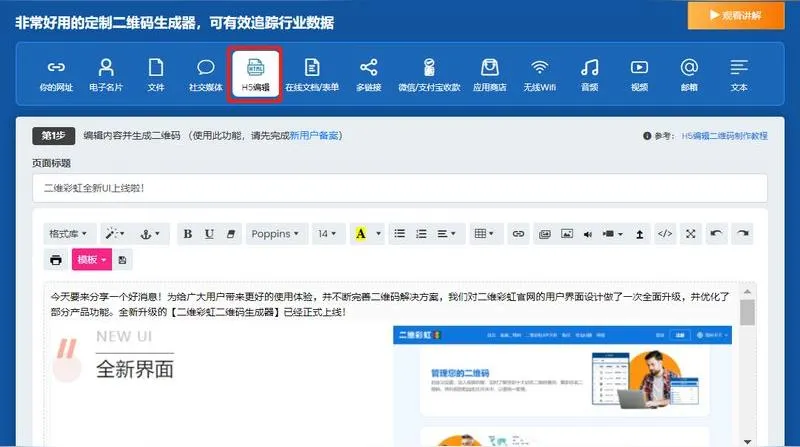Open code view with the </> icon
Viewport: 800px width, 447px height.
click(x=664, y=234)
